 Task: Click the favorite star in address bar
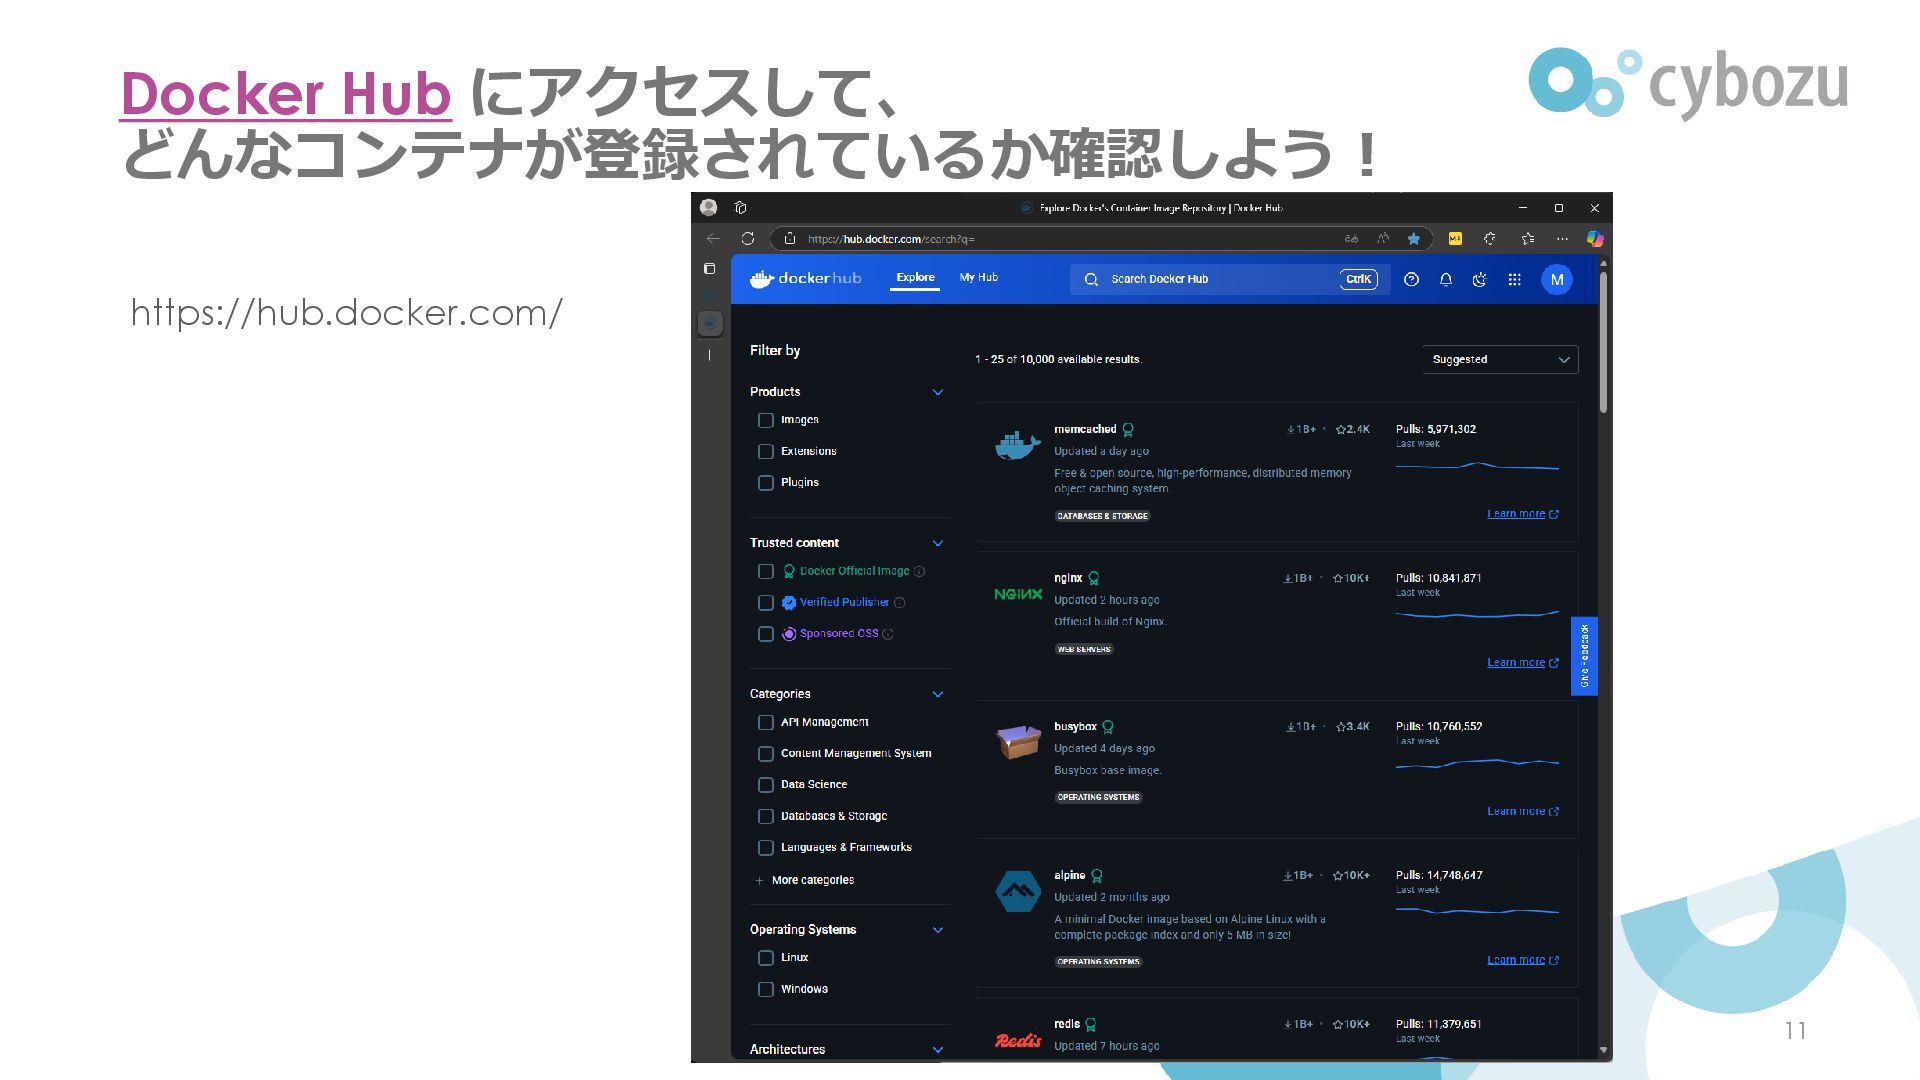tap(1413, 239)
